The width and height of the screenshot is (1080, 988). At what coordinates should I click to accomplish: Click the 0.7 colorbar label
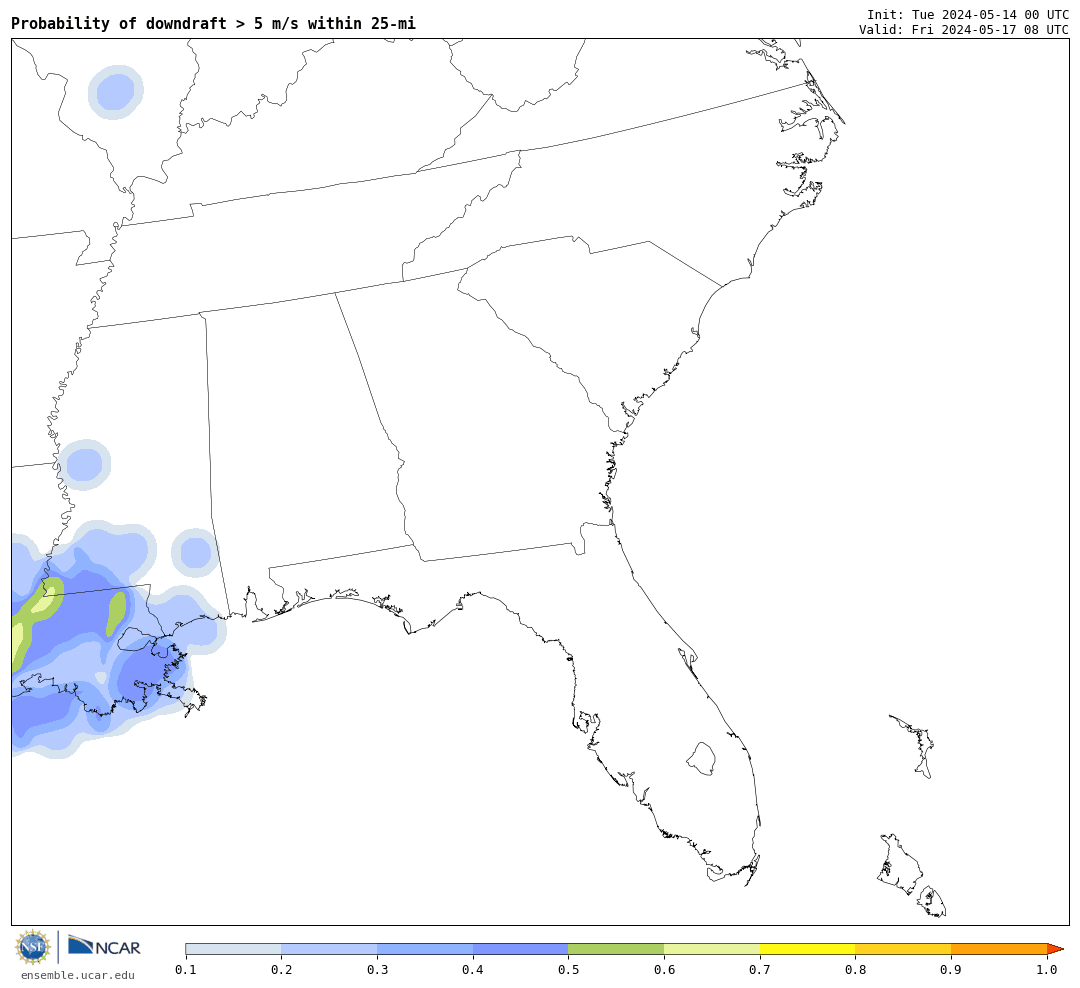click(x=760, y=969)
